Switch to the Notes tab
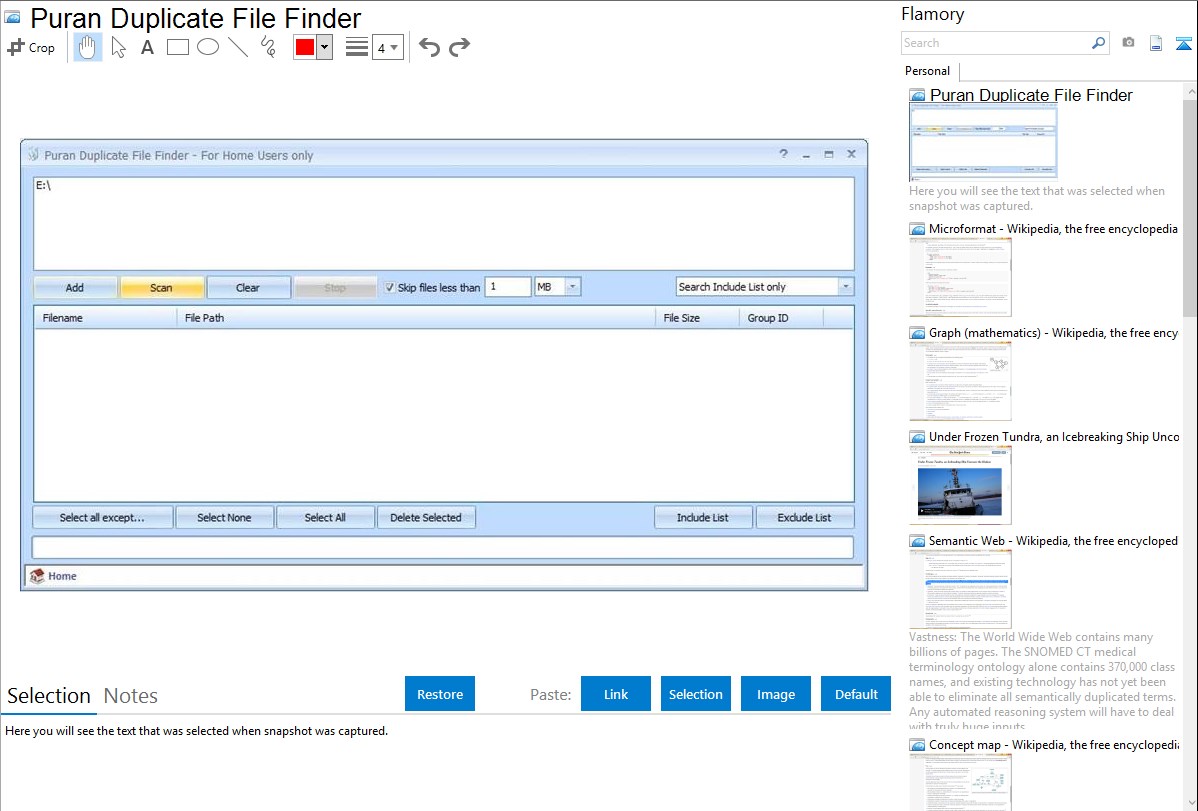Screen dimensions: 1198x811 [131, 696]
